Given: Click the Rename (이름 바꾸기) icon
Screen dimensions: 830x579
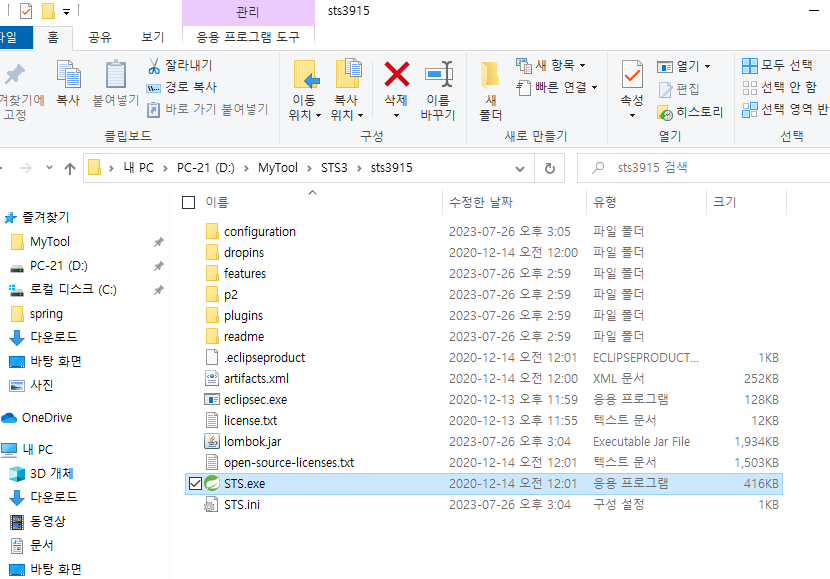Looking at the screenshot, I should coord(439,74).
